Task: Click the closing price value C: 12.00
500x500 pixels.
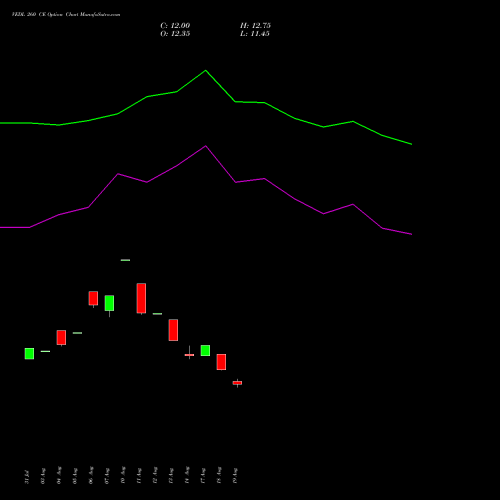Action: click(x=175, y=26)
